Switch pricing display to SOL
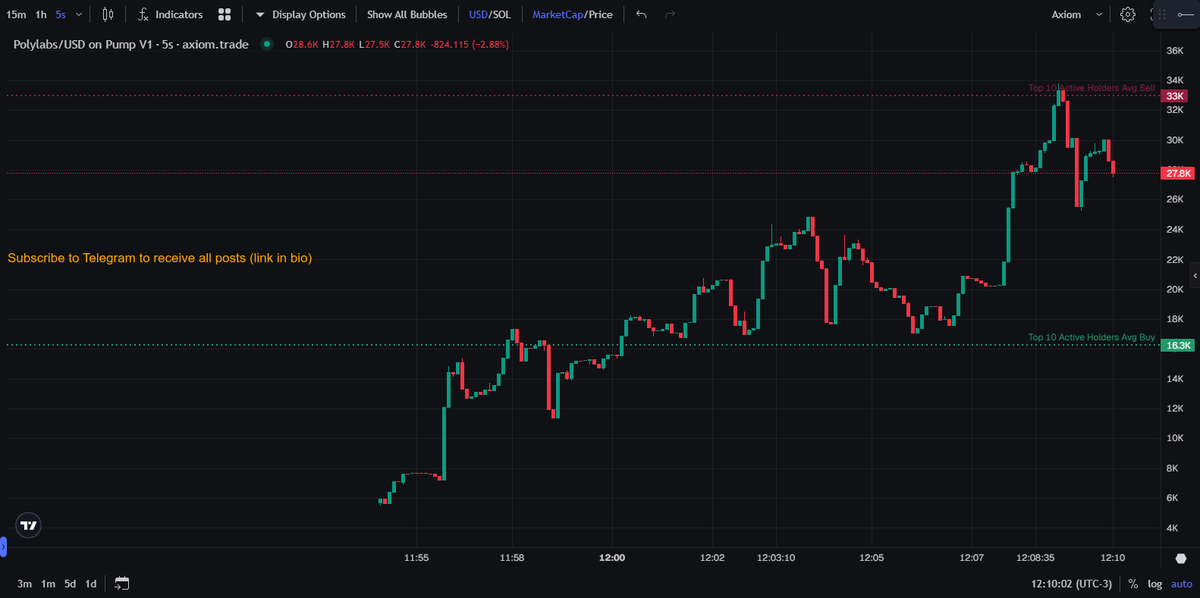The height and width of the screenshot is (598, 1200). click(x=500, y=14)
